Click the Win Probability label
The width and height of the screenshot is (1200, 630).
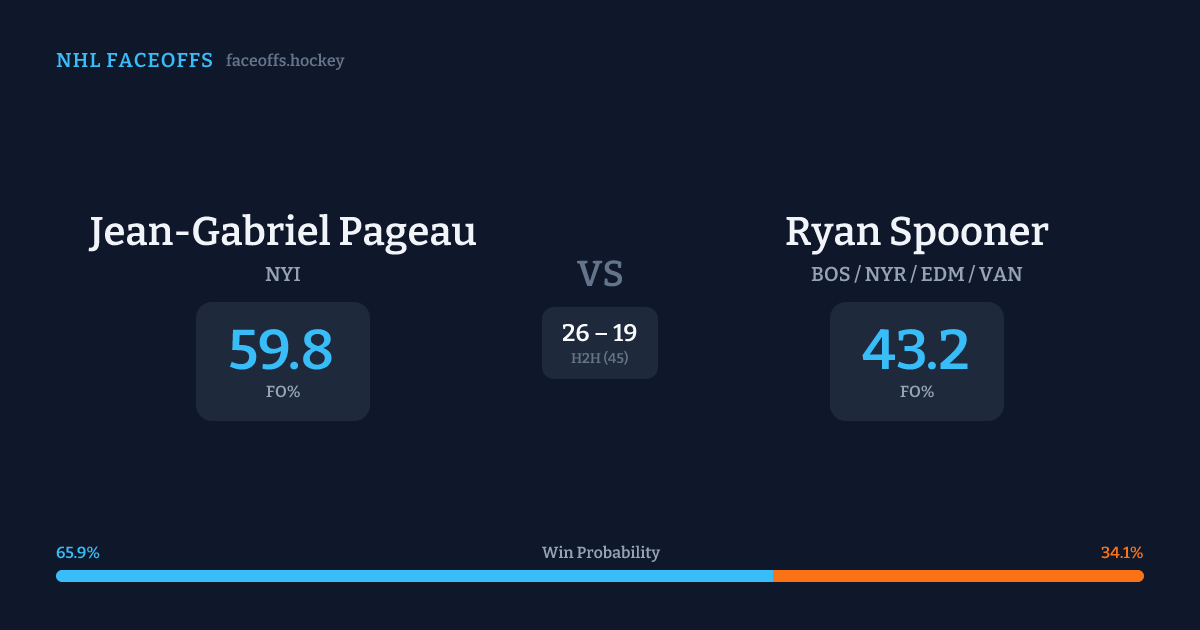[600, 553]
